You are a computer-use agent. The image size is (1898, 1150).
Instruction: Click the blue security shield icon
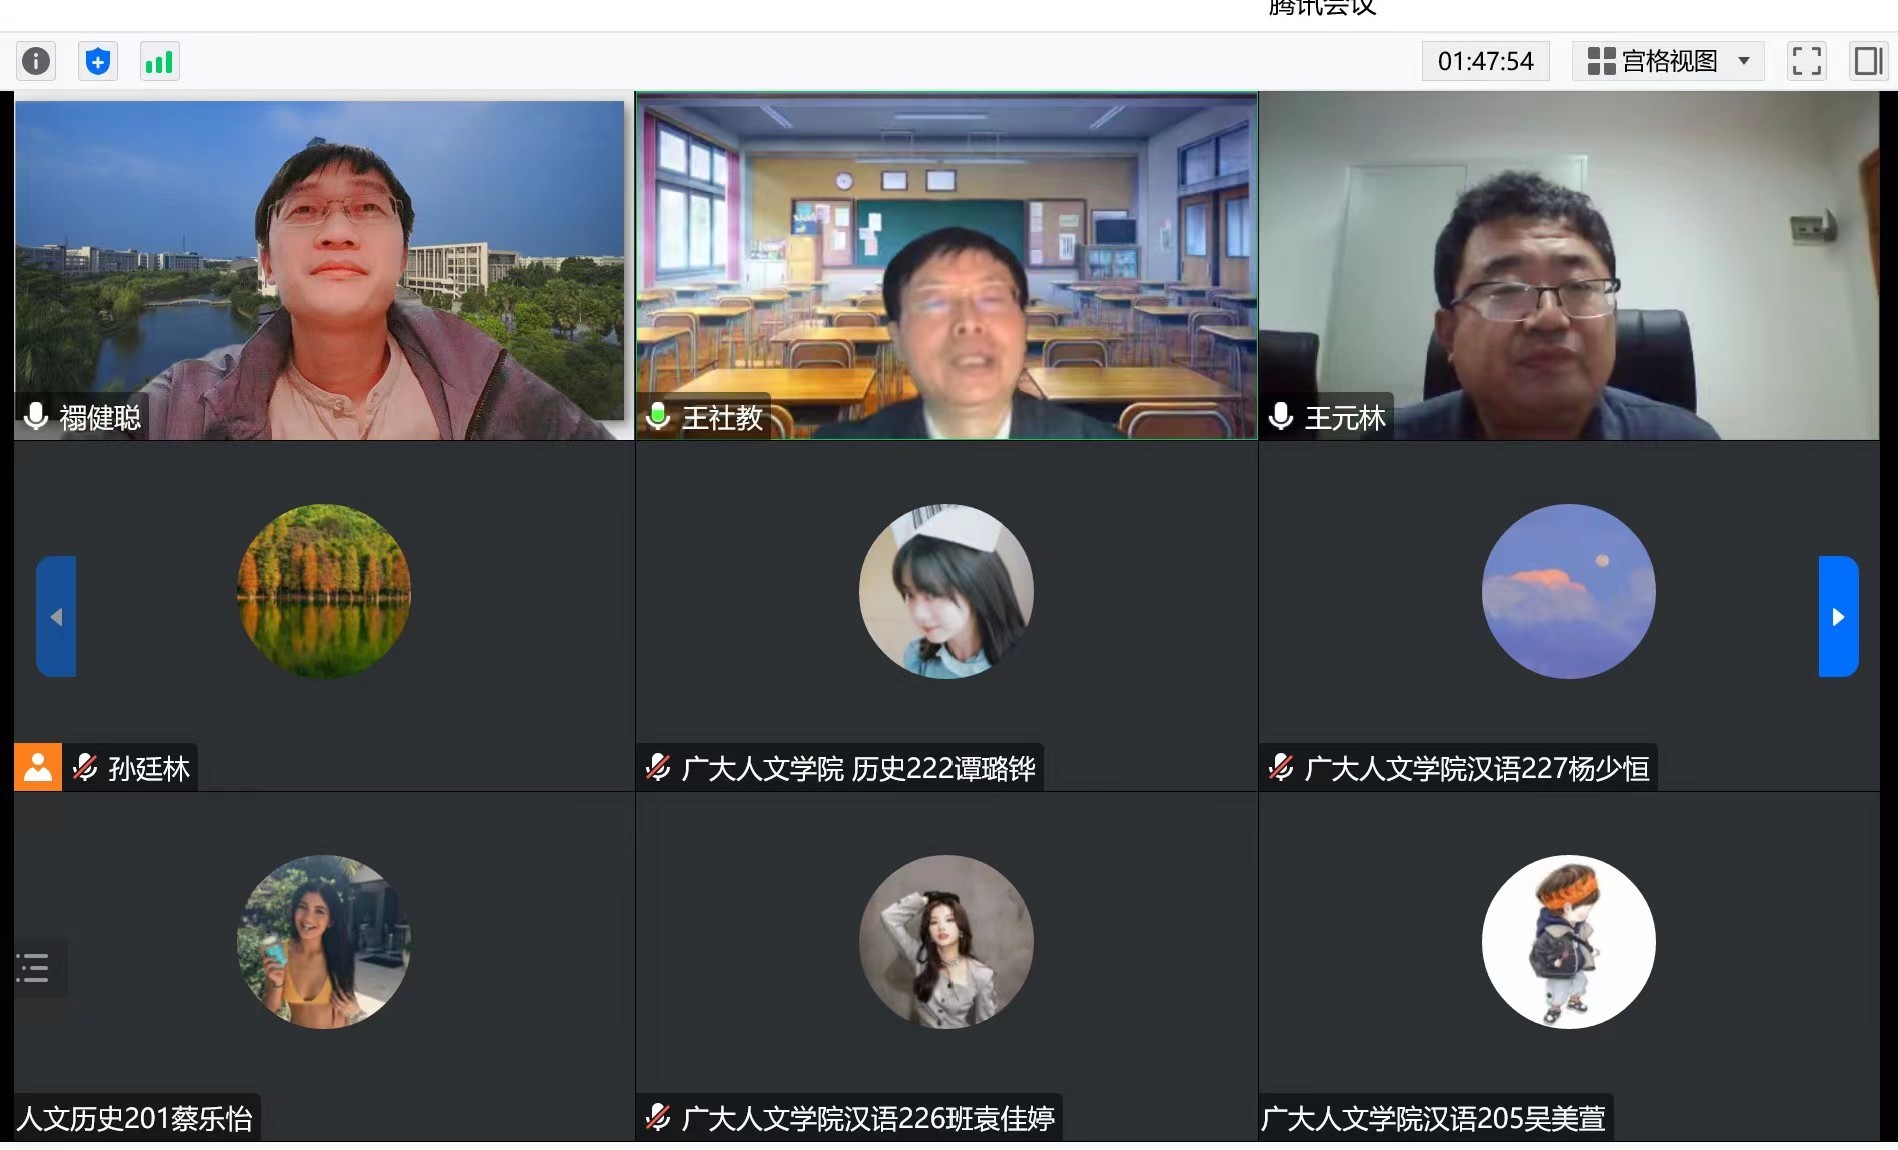pos(98,62)
